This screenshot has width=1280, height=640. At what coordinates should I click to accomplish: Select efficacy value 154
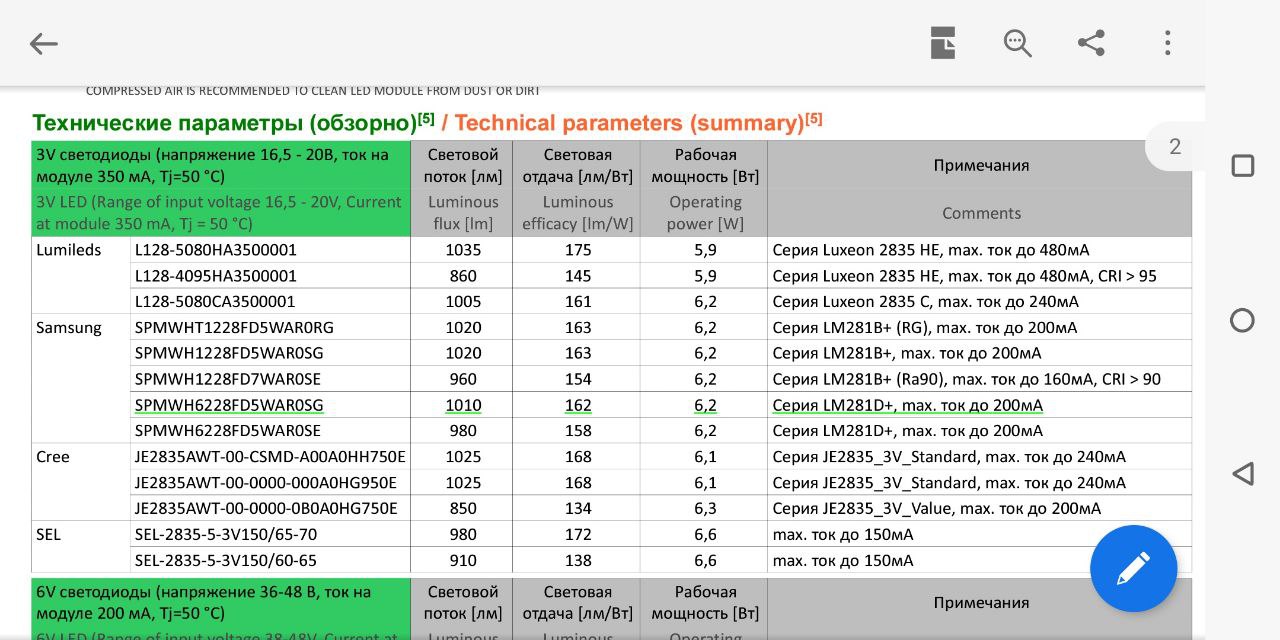[578, 379]
